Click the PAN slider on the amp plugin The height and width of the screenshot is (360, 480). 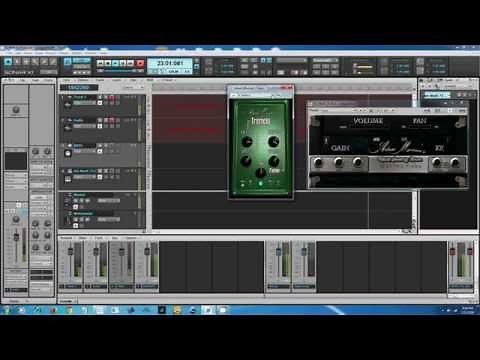420,127
